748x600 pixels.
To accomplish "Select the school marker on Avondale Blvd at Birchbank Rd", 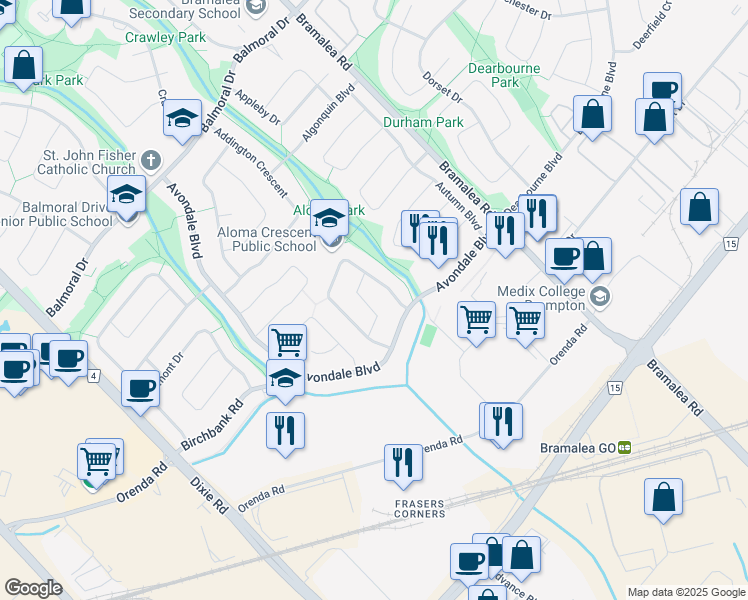I will 285,380.
